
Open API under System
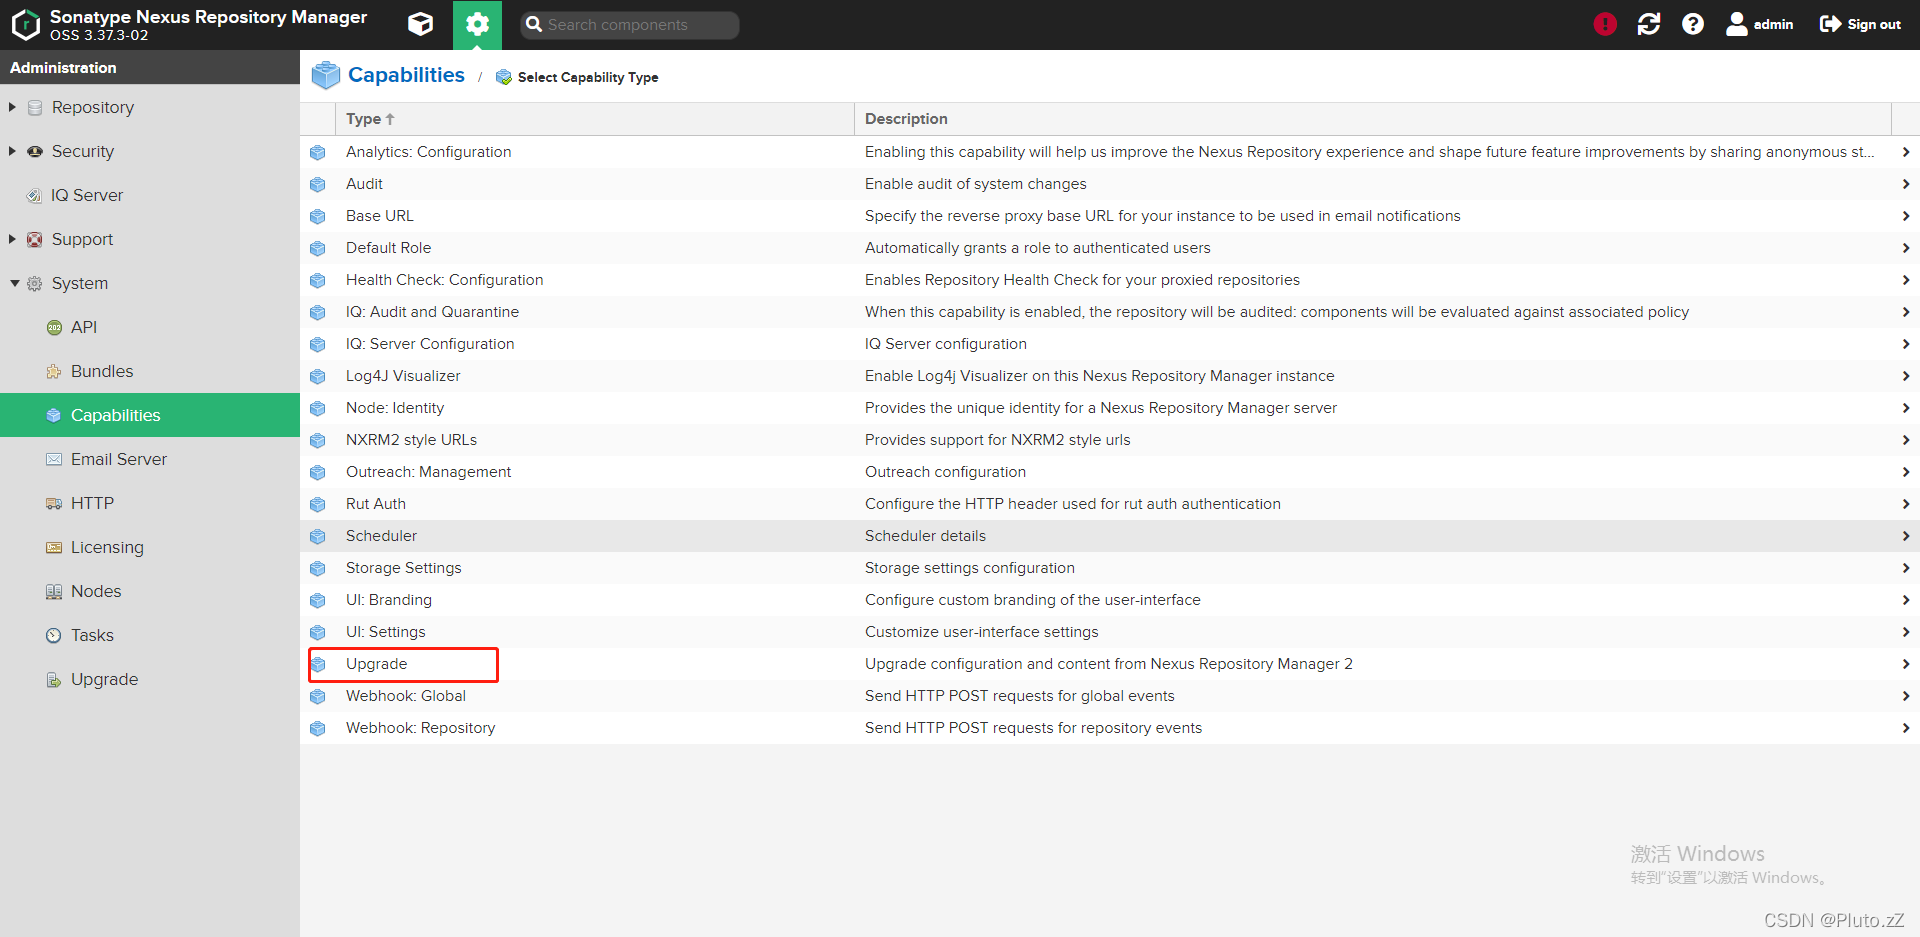pos(84,327)
